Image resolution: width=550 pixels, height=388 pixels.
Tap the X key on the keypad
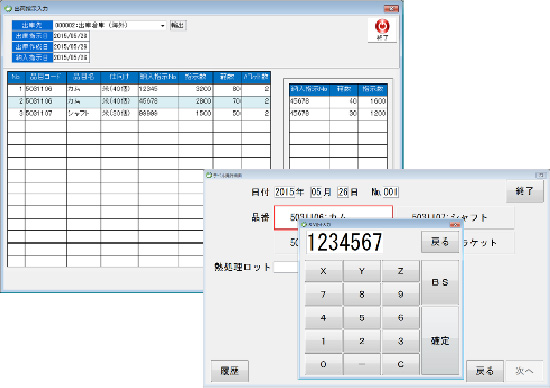coord(323,271)
